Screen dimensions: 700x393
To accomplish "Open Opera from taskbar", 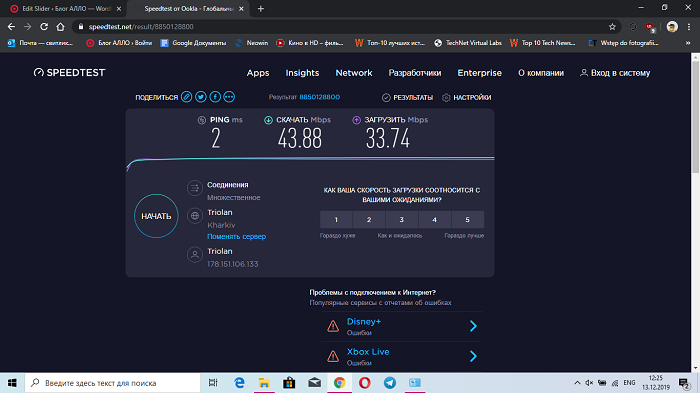I will 365,383.
